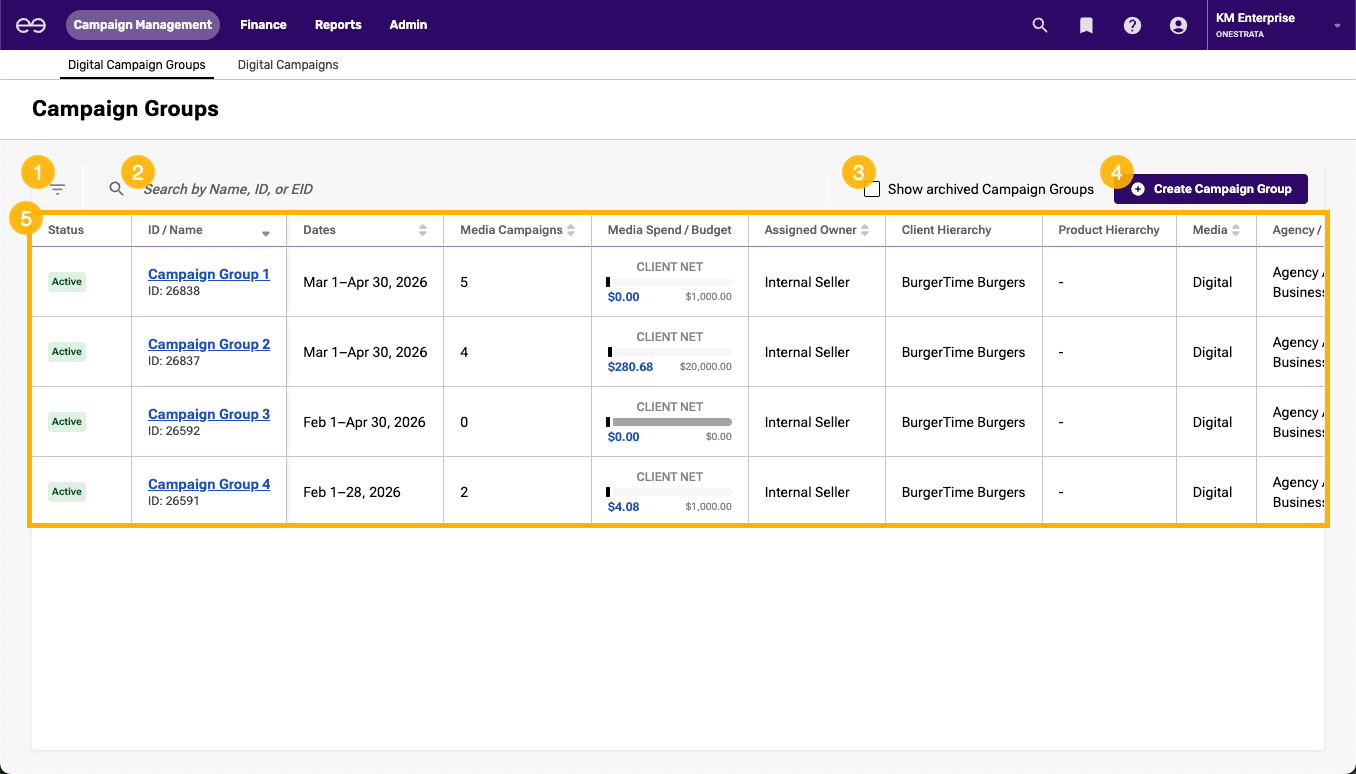The width and height of the screenshot is (1356, 774).
Task: Open the Campaign Group 2 link
Action: 209,344
